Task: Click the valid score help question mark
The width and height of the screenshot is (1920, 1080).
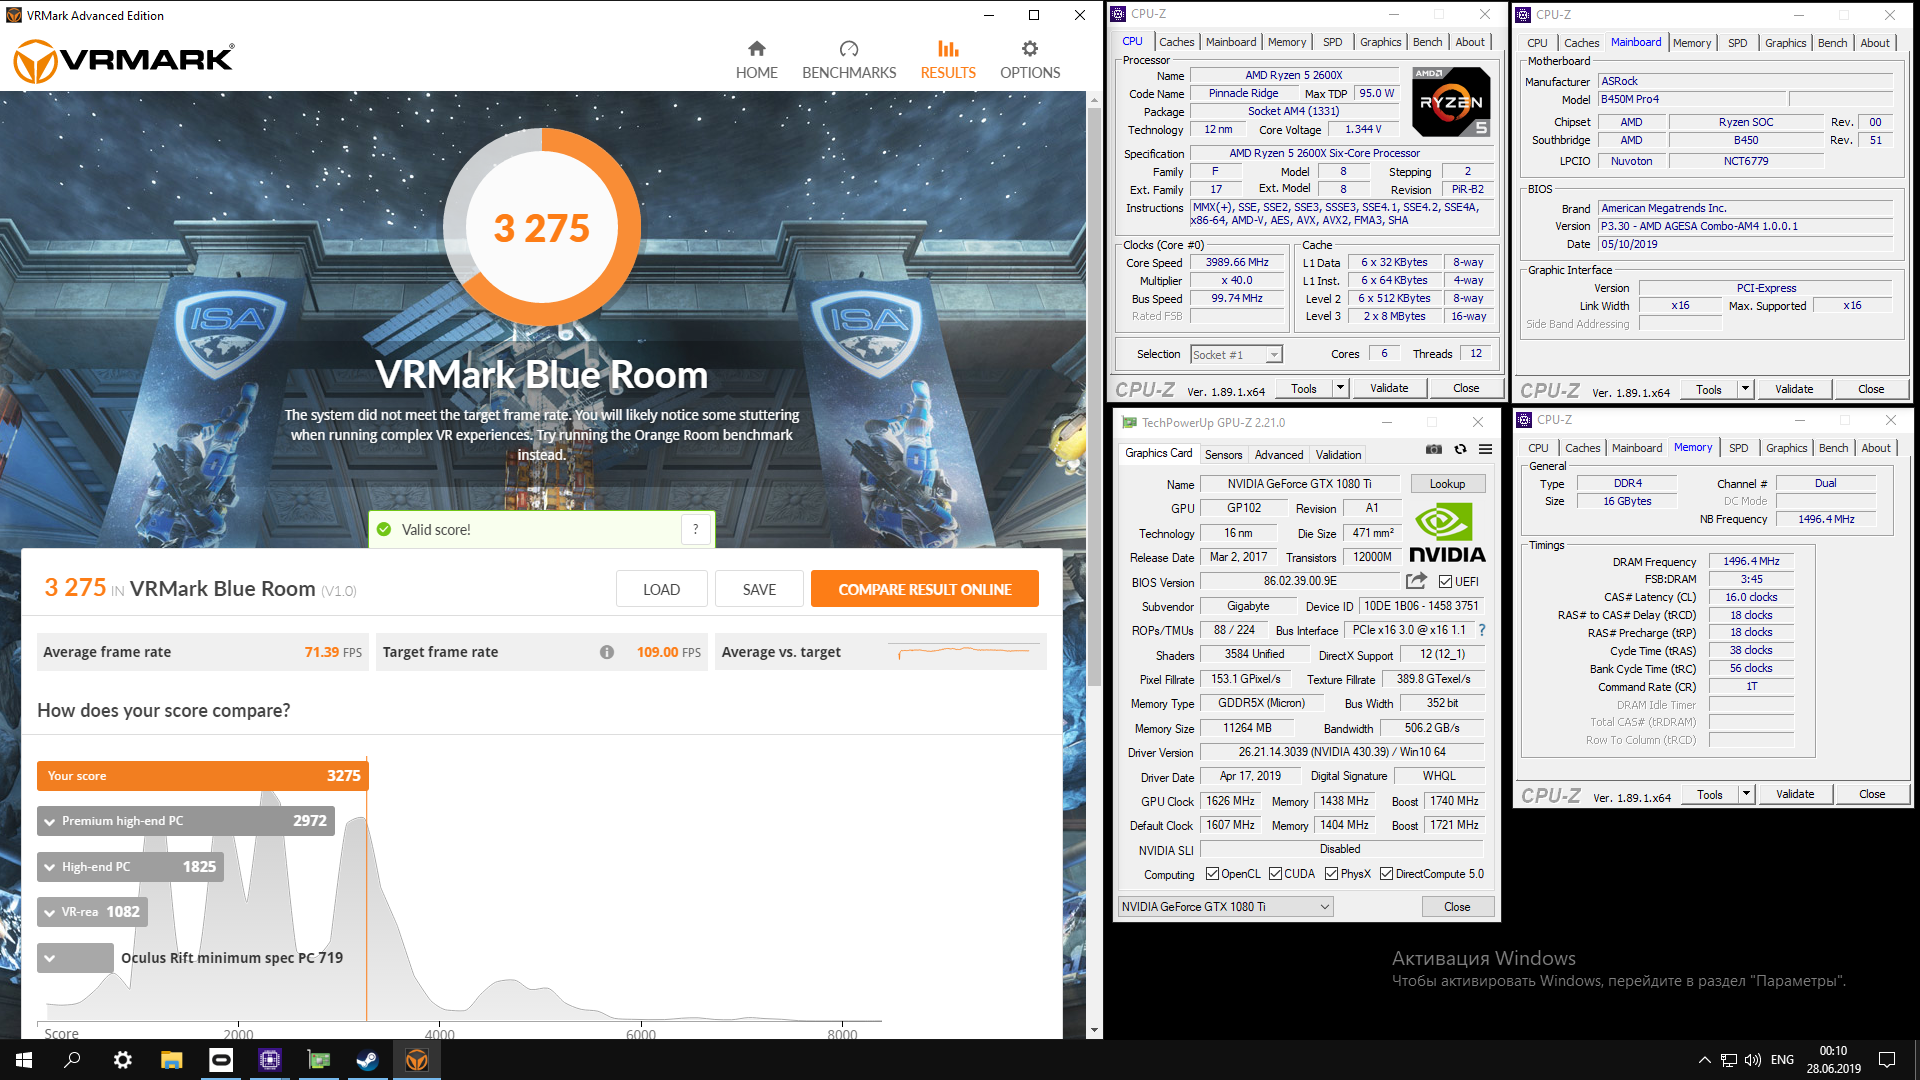Action: [696, 529]
